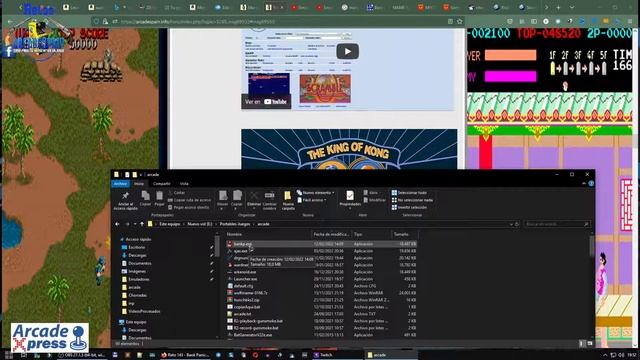Viewport: 640px width, 360px height.
Task: Click The King of Kong banner image
Action: pos(349,149)
